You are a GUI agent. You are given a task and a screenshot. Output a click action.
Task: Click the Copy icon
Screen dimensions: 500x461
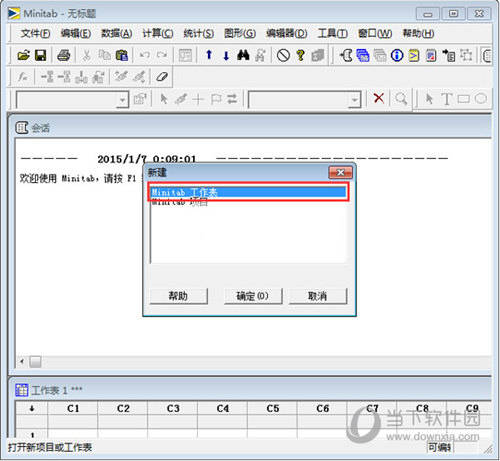tap(105, 55)
